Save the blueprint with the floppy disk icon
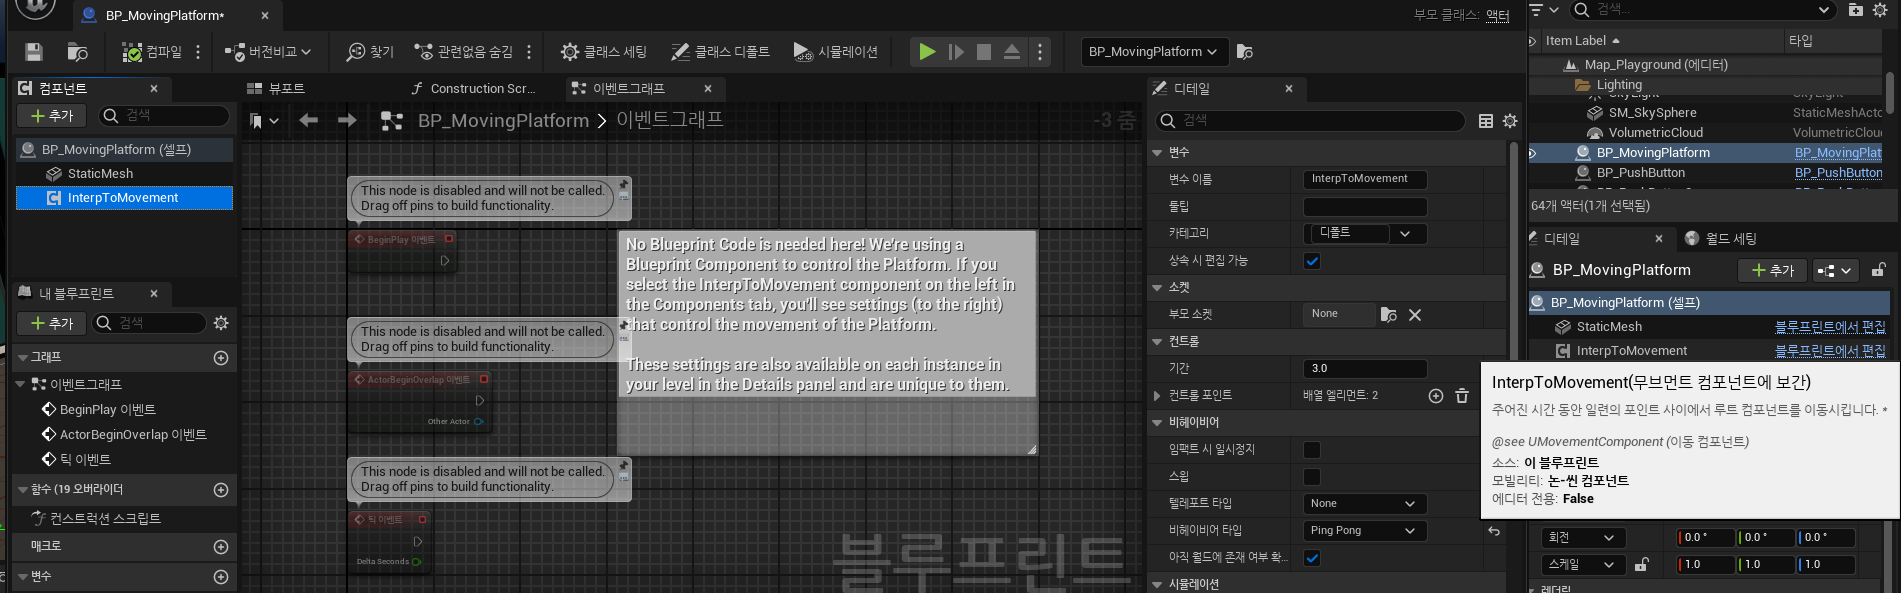 click(34, 52)
